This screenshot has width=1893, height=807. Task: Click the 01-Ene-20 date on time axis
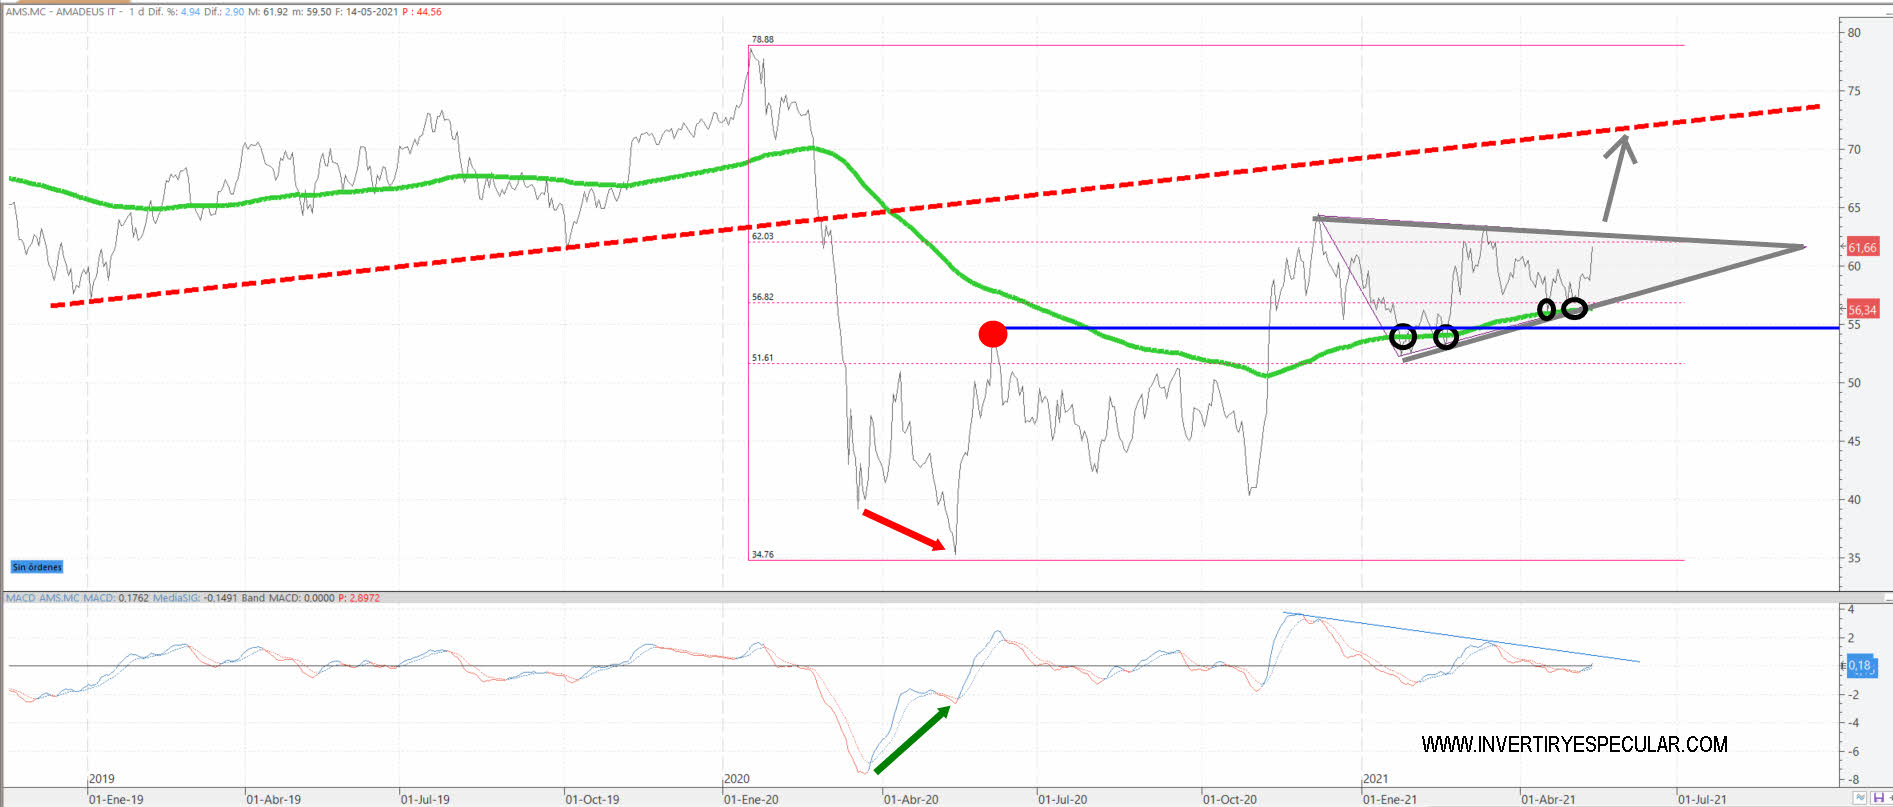pos(751,799)
